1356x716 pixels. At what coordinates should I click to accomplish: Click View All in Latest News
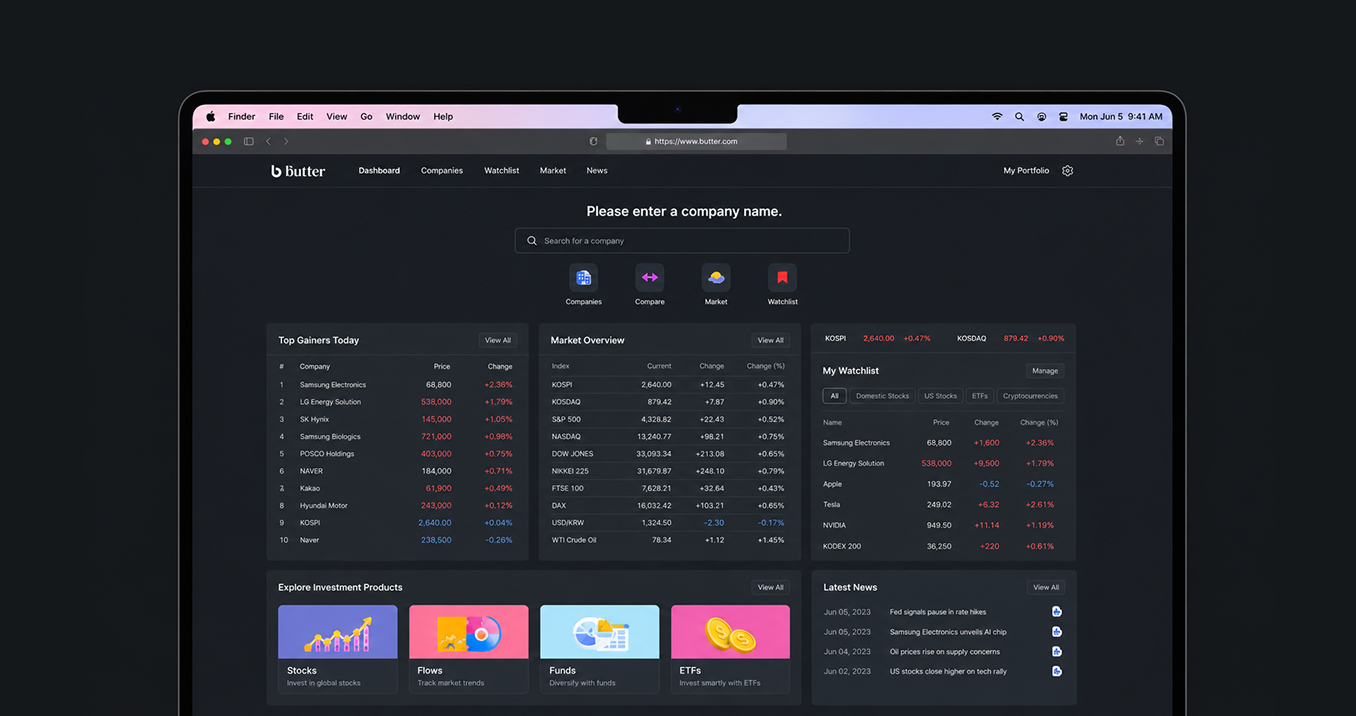point(1046,588)
